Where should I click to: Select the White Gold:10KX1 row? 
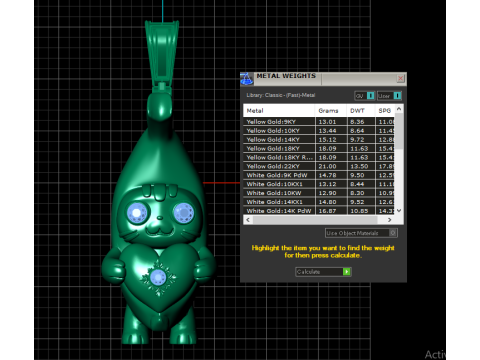click(x=319, y=184)
